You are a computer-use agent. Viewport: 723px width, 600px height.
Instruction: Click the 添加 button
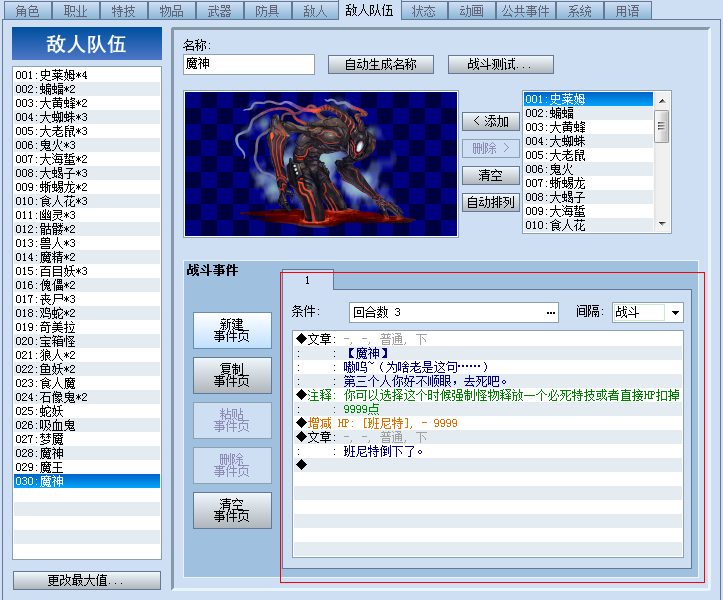click(x=491, y=121)
